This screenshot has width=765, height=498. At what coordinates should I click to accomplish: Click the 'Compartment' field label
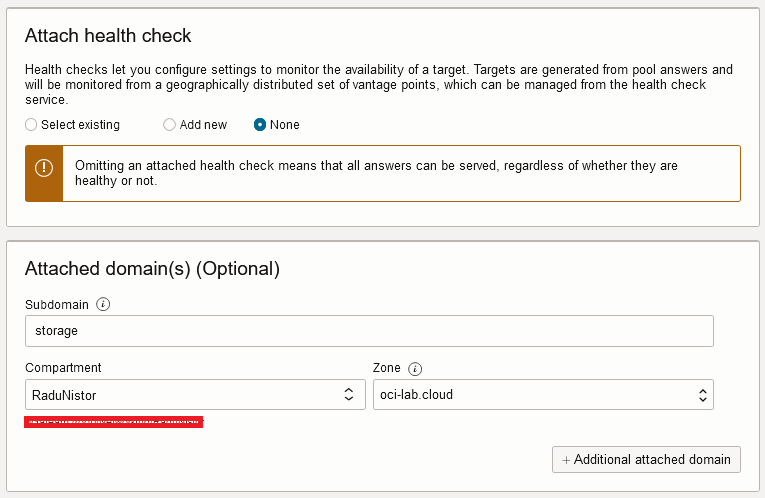point(63,368)
